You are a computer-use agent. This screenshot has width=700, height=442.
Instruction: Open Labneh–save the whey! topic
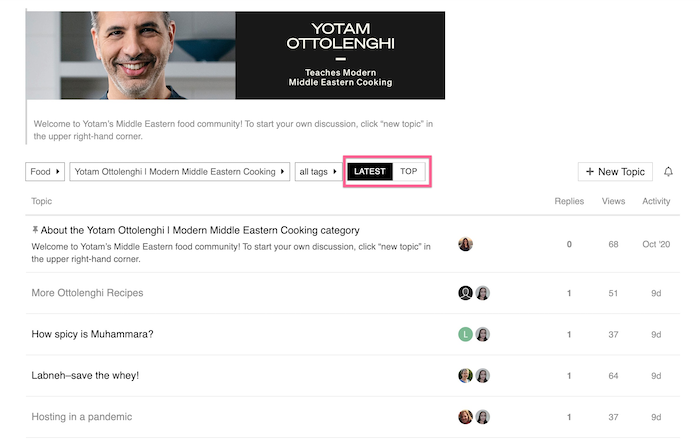[85, 375]
